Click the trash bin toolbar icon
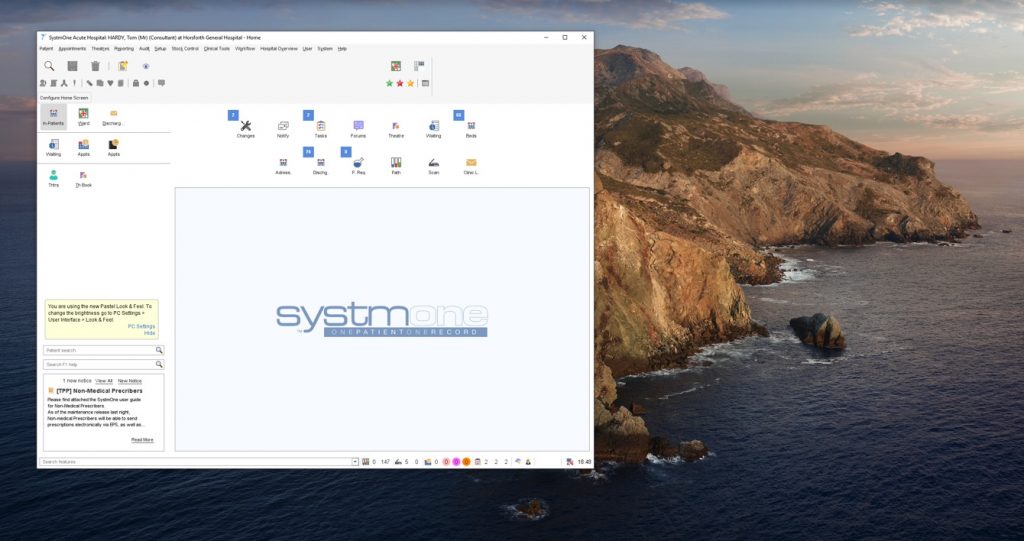 point(95,66)
